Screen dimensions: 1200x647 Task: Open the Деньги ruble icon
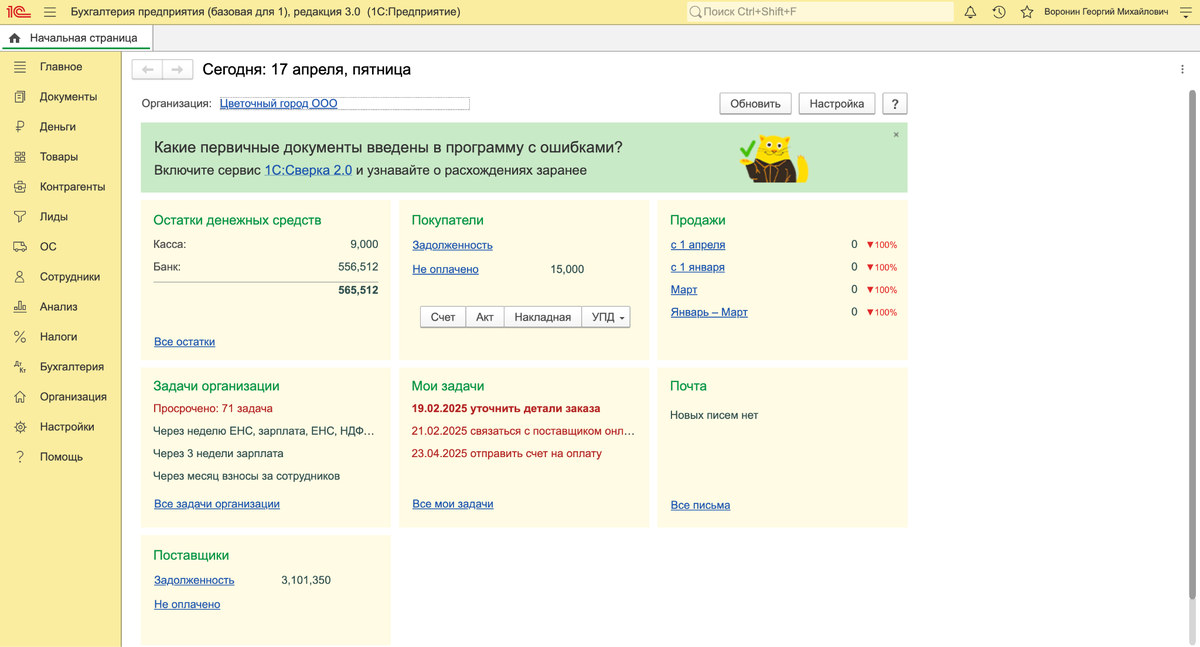[19, 127]
